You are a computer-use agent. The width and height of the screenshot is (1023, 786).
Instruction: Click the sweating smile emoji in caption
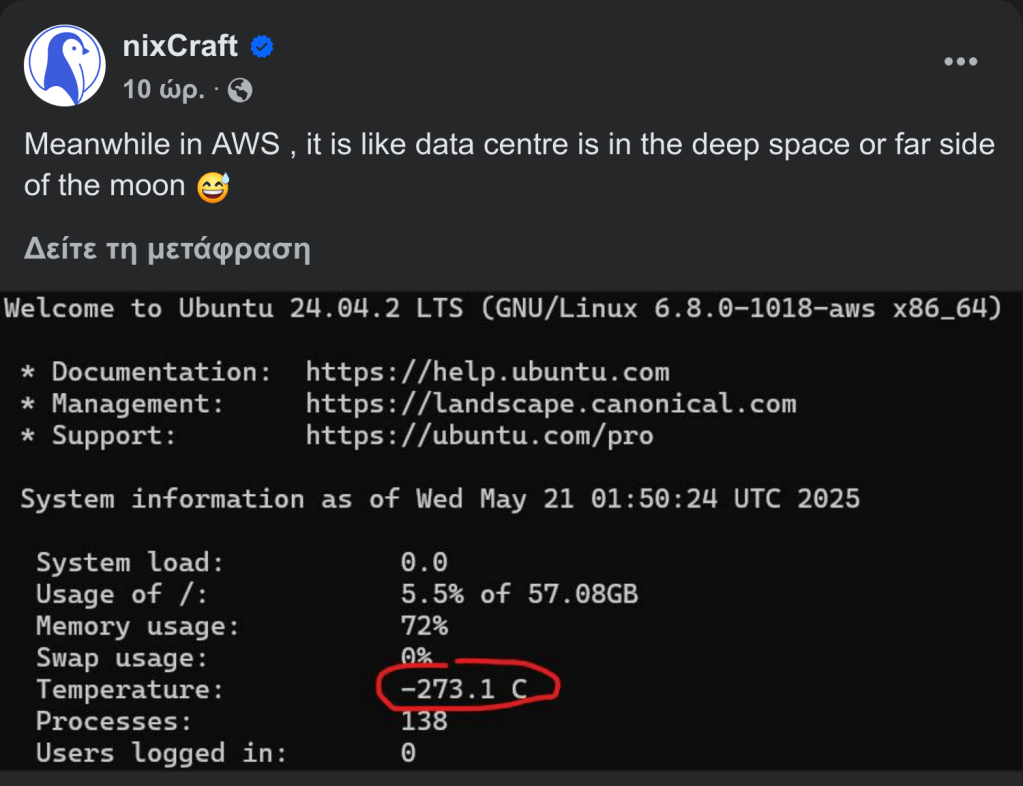(213, 186)
